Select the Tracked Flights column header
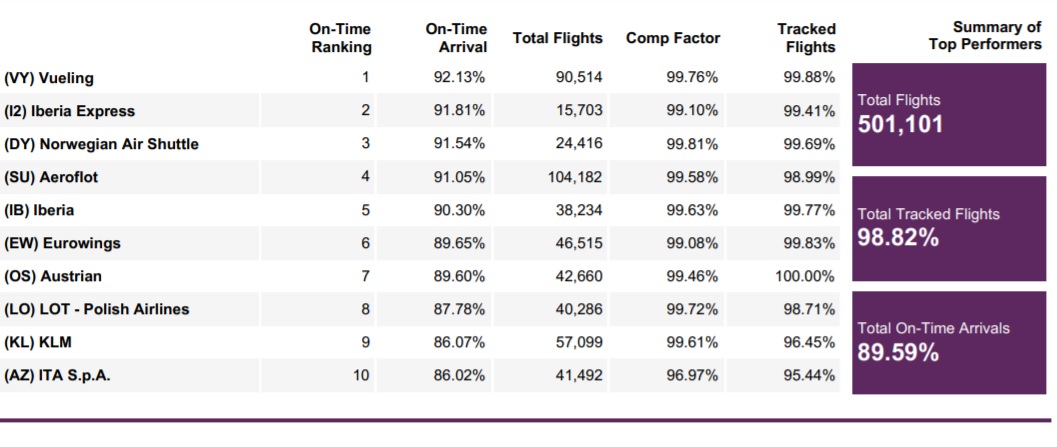This screenshot has width=1057, height=447. click(x=806, y=38)
